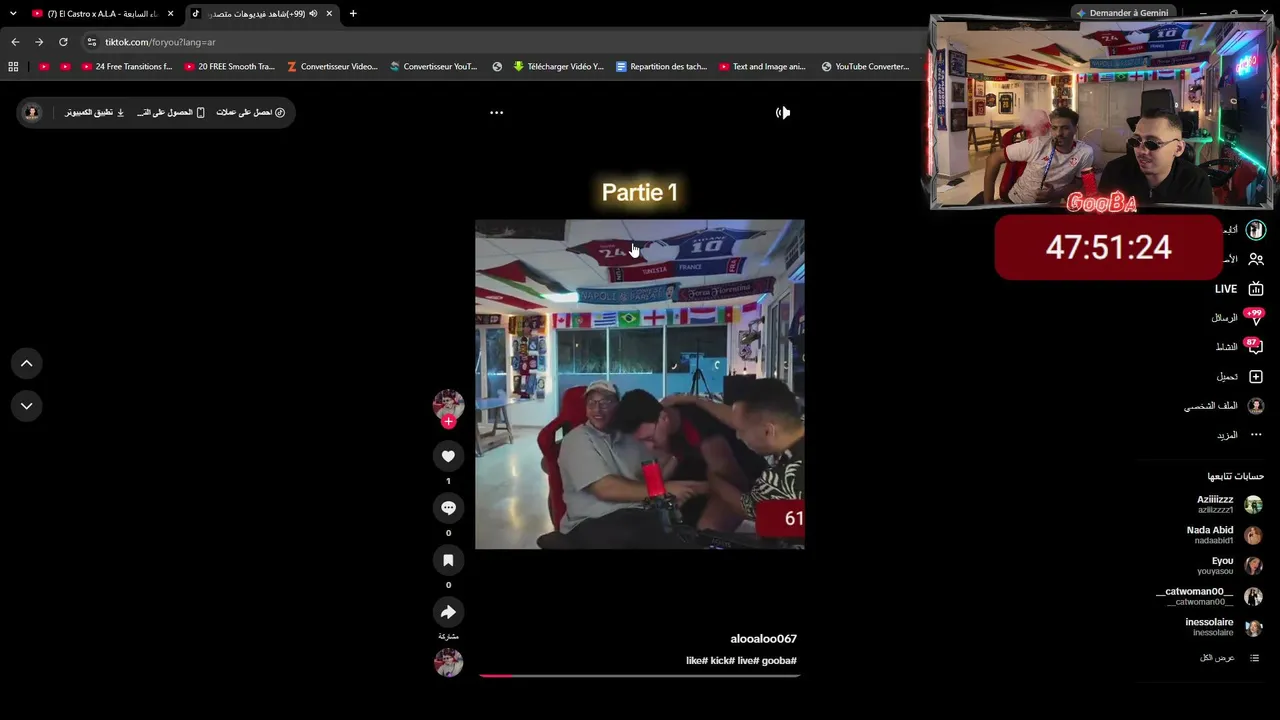Go to the next video with down chevron

pyautogui.click(x=26, y=406)
